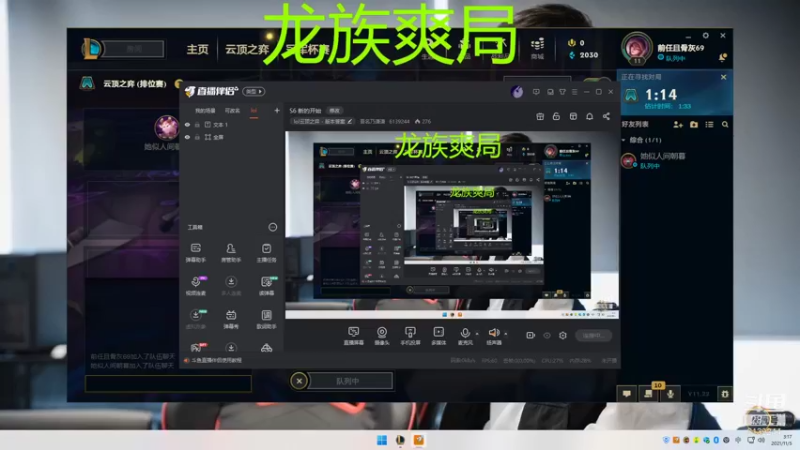Open 视频连麦 tool in the toolbox
This screenshot has width=800, height=450.
pos(195,286)
